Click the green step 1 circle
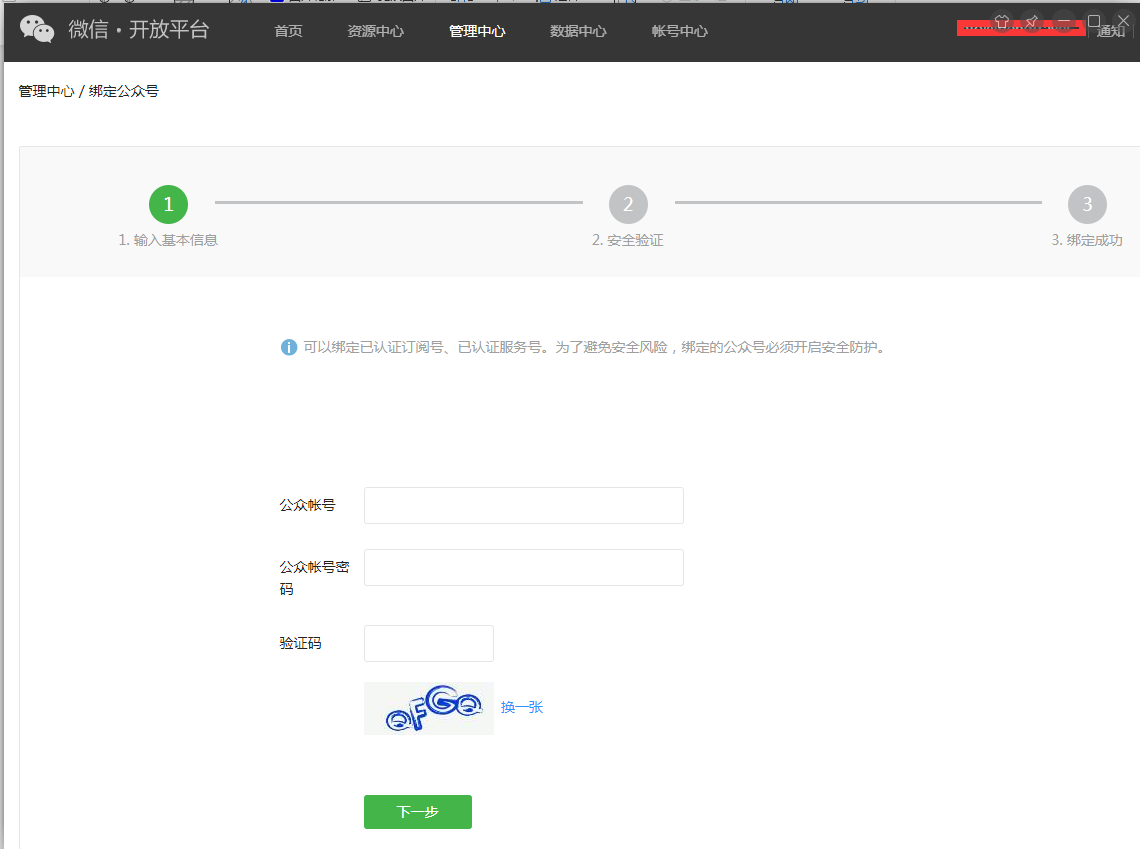Viewport: 1140px width, 849px height. tap(168, 205)
